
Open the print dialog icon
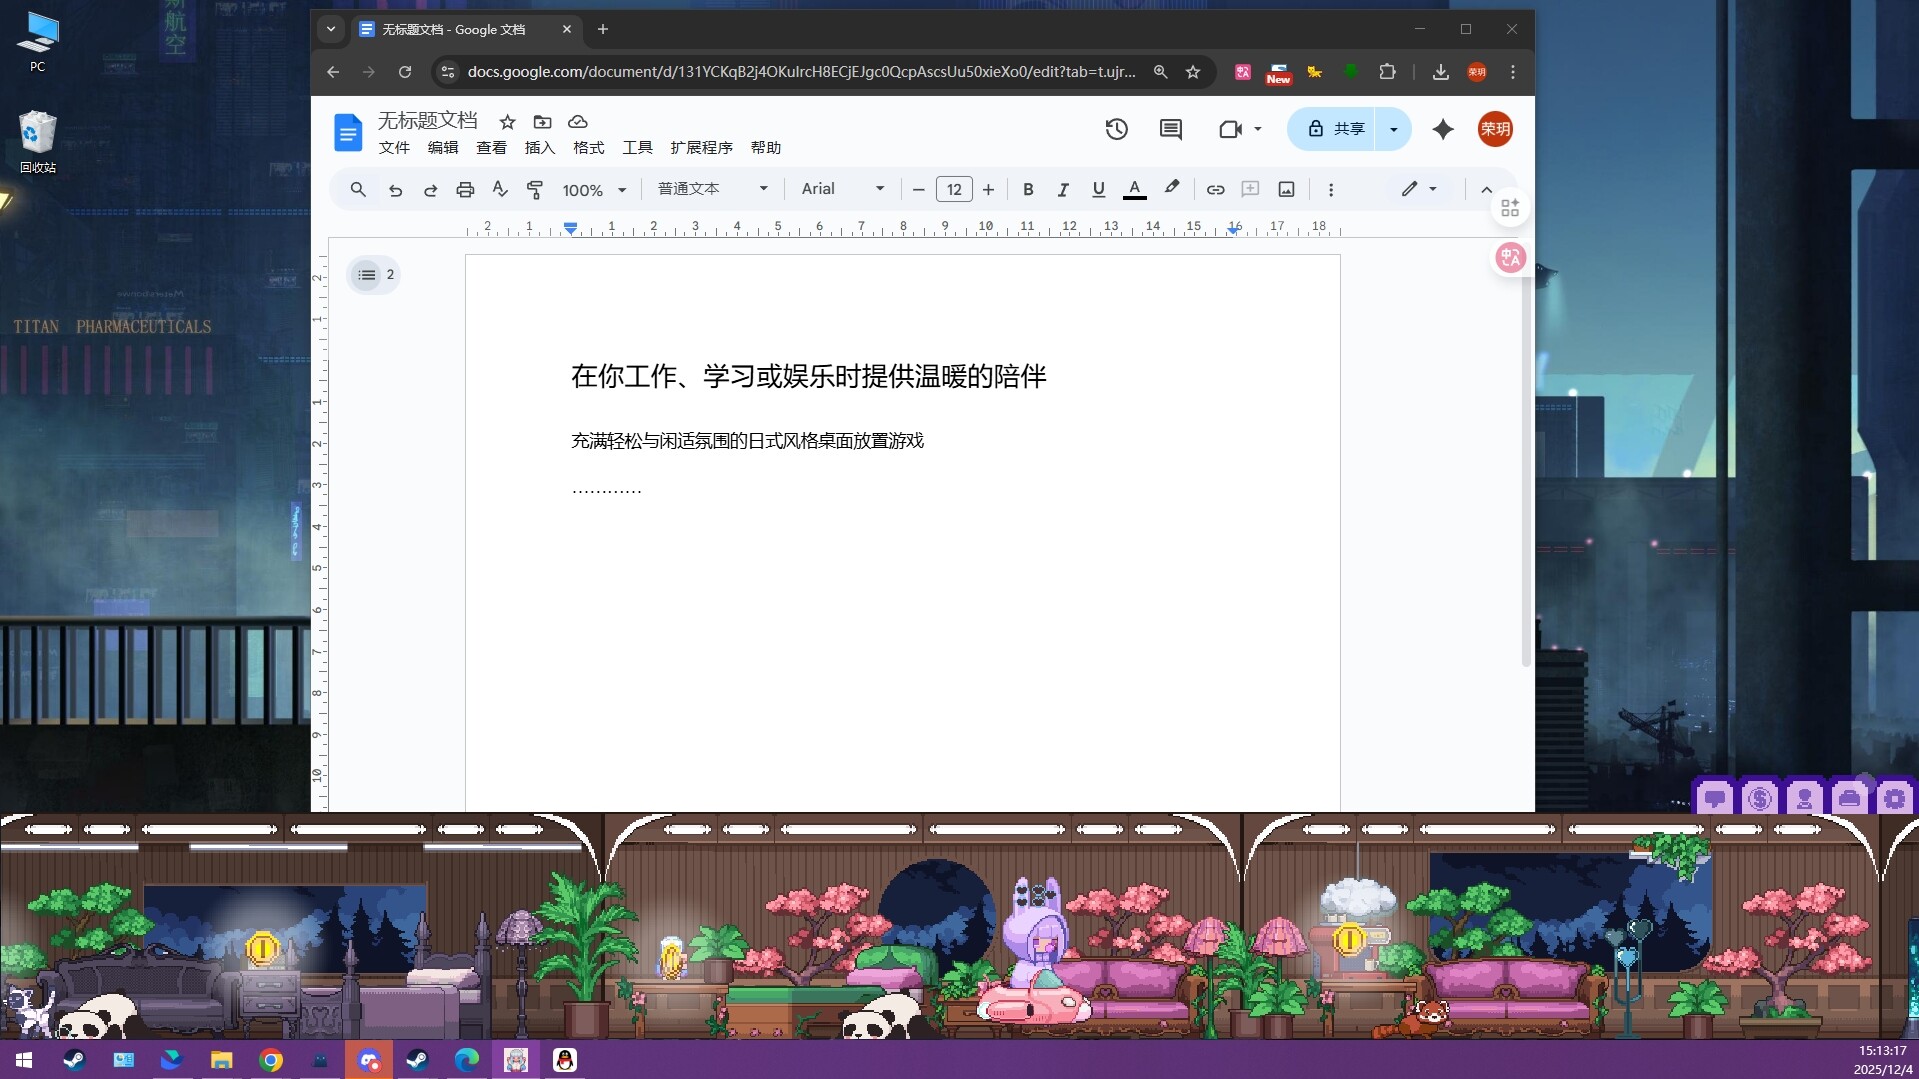(x=465, y=189)
